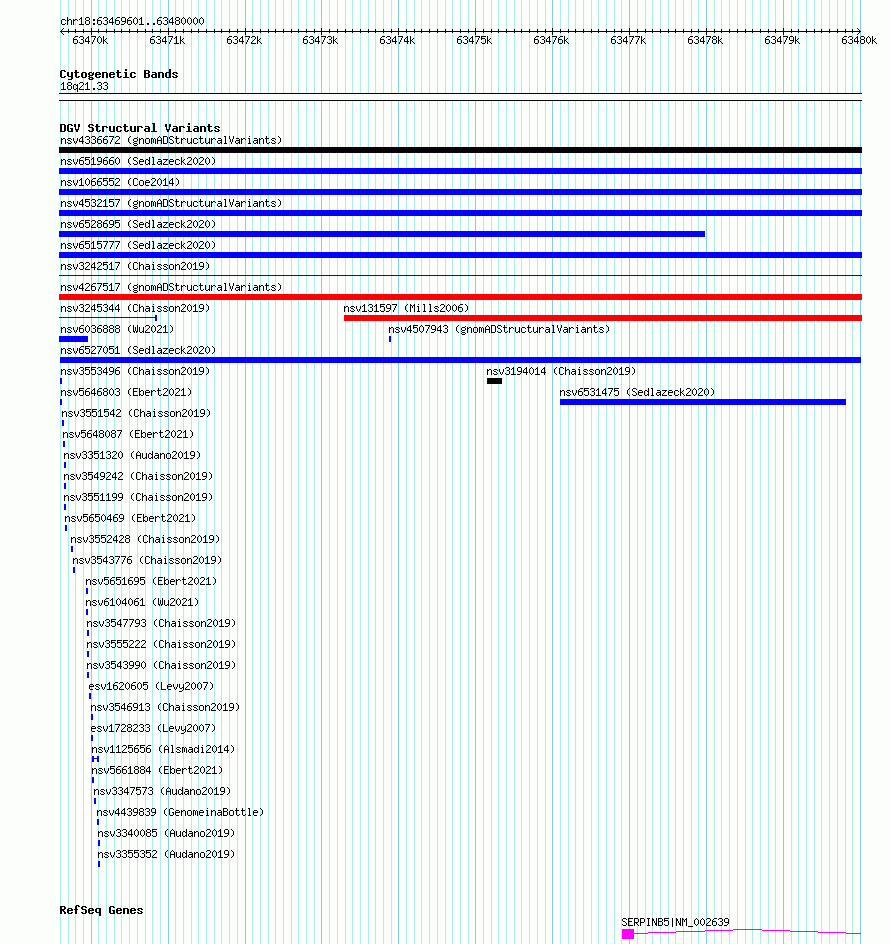
Task: Click the nsv4336672 gnomADStructuralVariants label
Action: (x=171, y=140)
